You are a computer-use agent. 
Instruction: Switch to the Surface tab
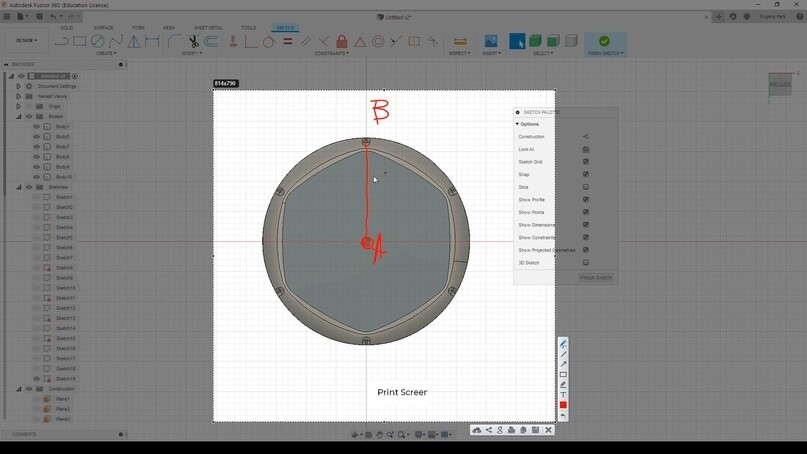tap(103, 28)
